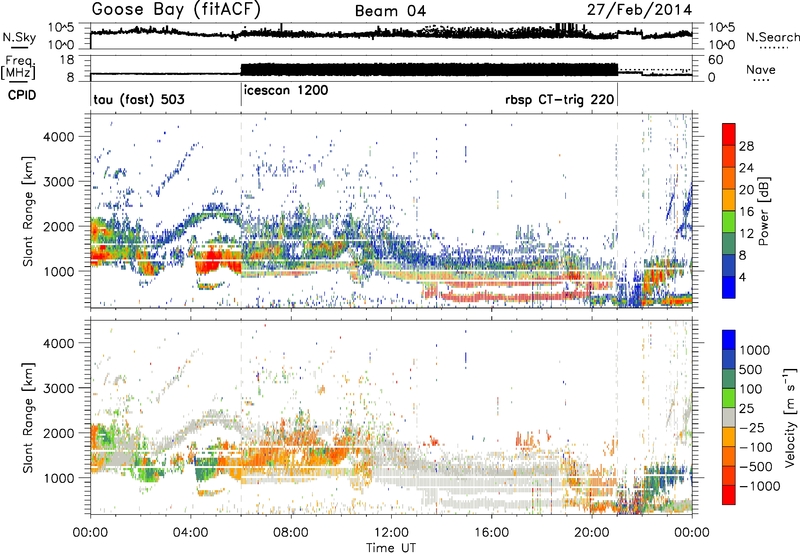Click the '60' Nave axis value
Screen dimensions: 800x554
tap(715, 60)
